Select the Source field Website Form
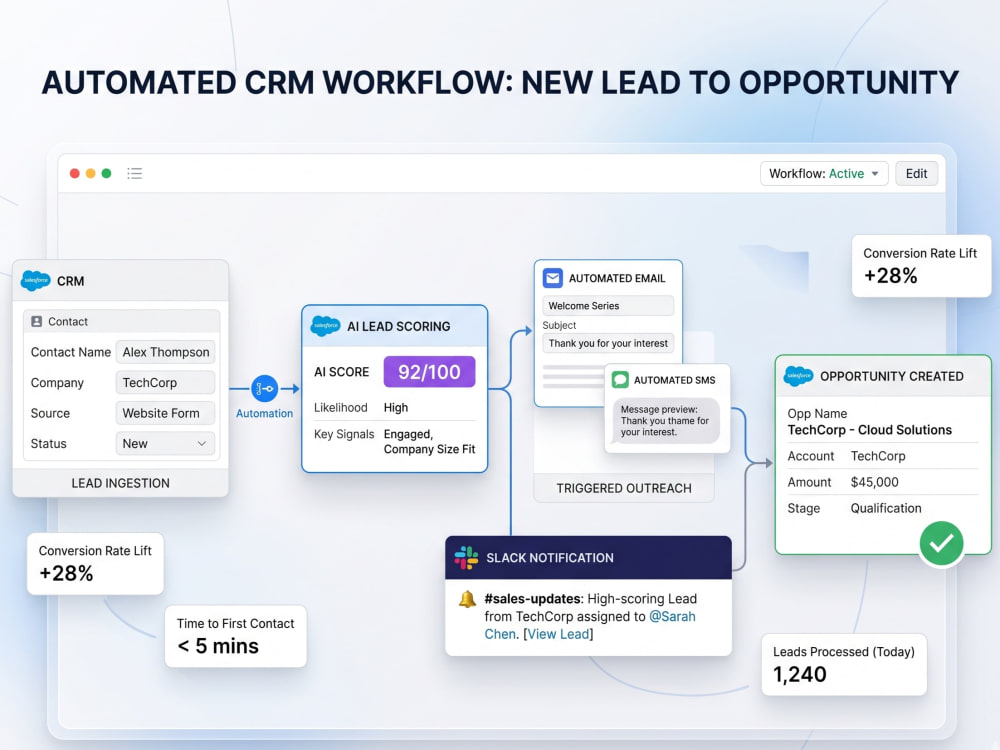Image resolution: width=1000 pixels, height=750 pixels. coord(165,413)
